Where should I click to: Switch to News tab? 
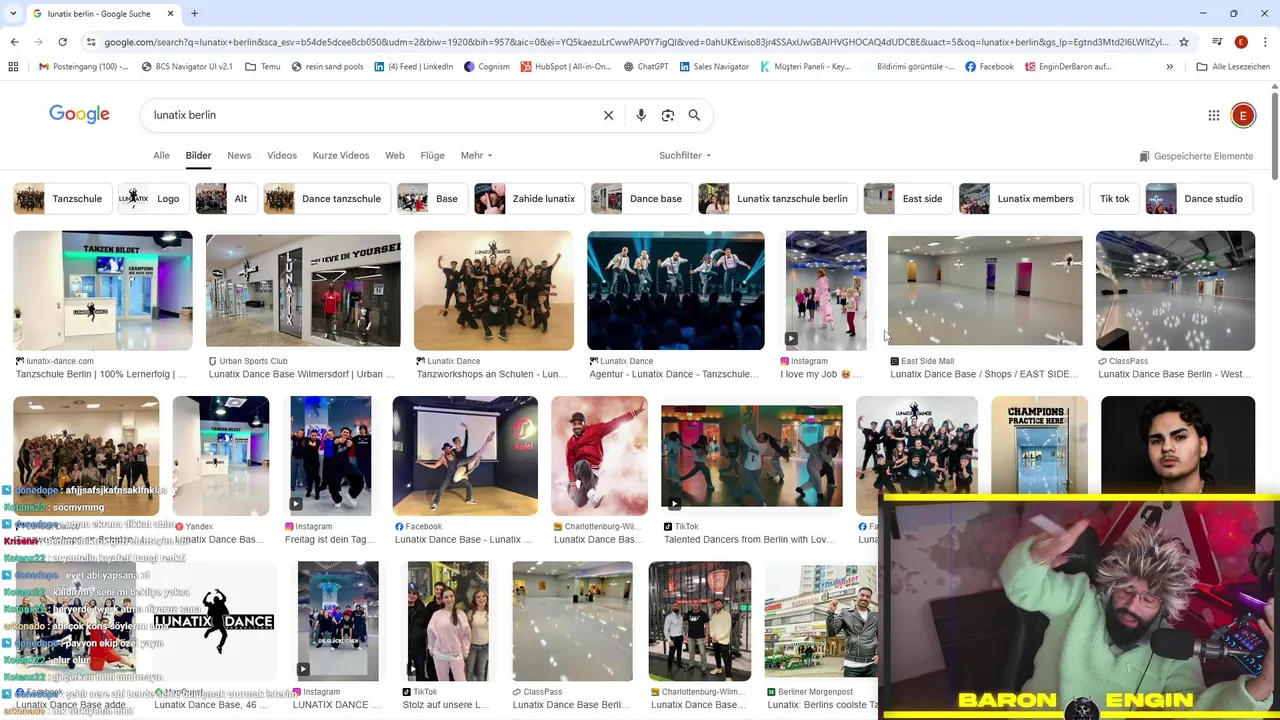(x=239, y=156)
